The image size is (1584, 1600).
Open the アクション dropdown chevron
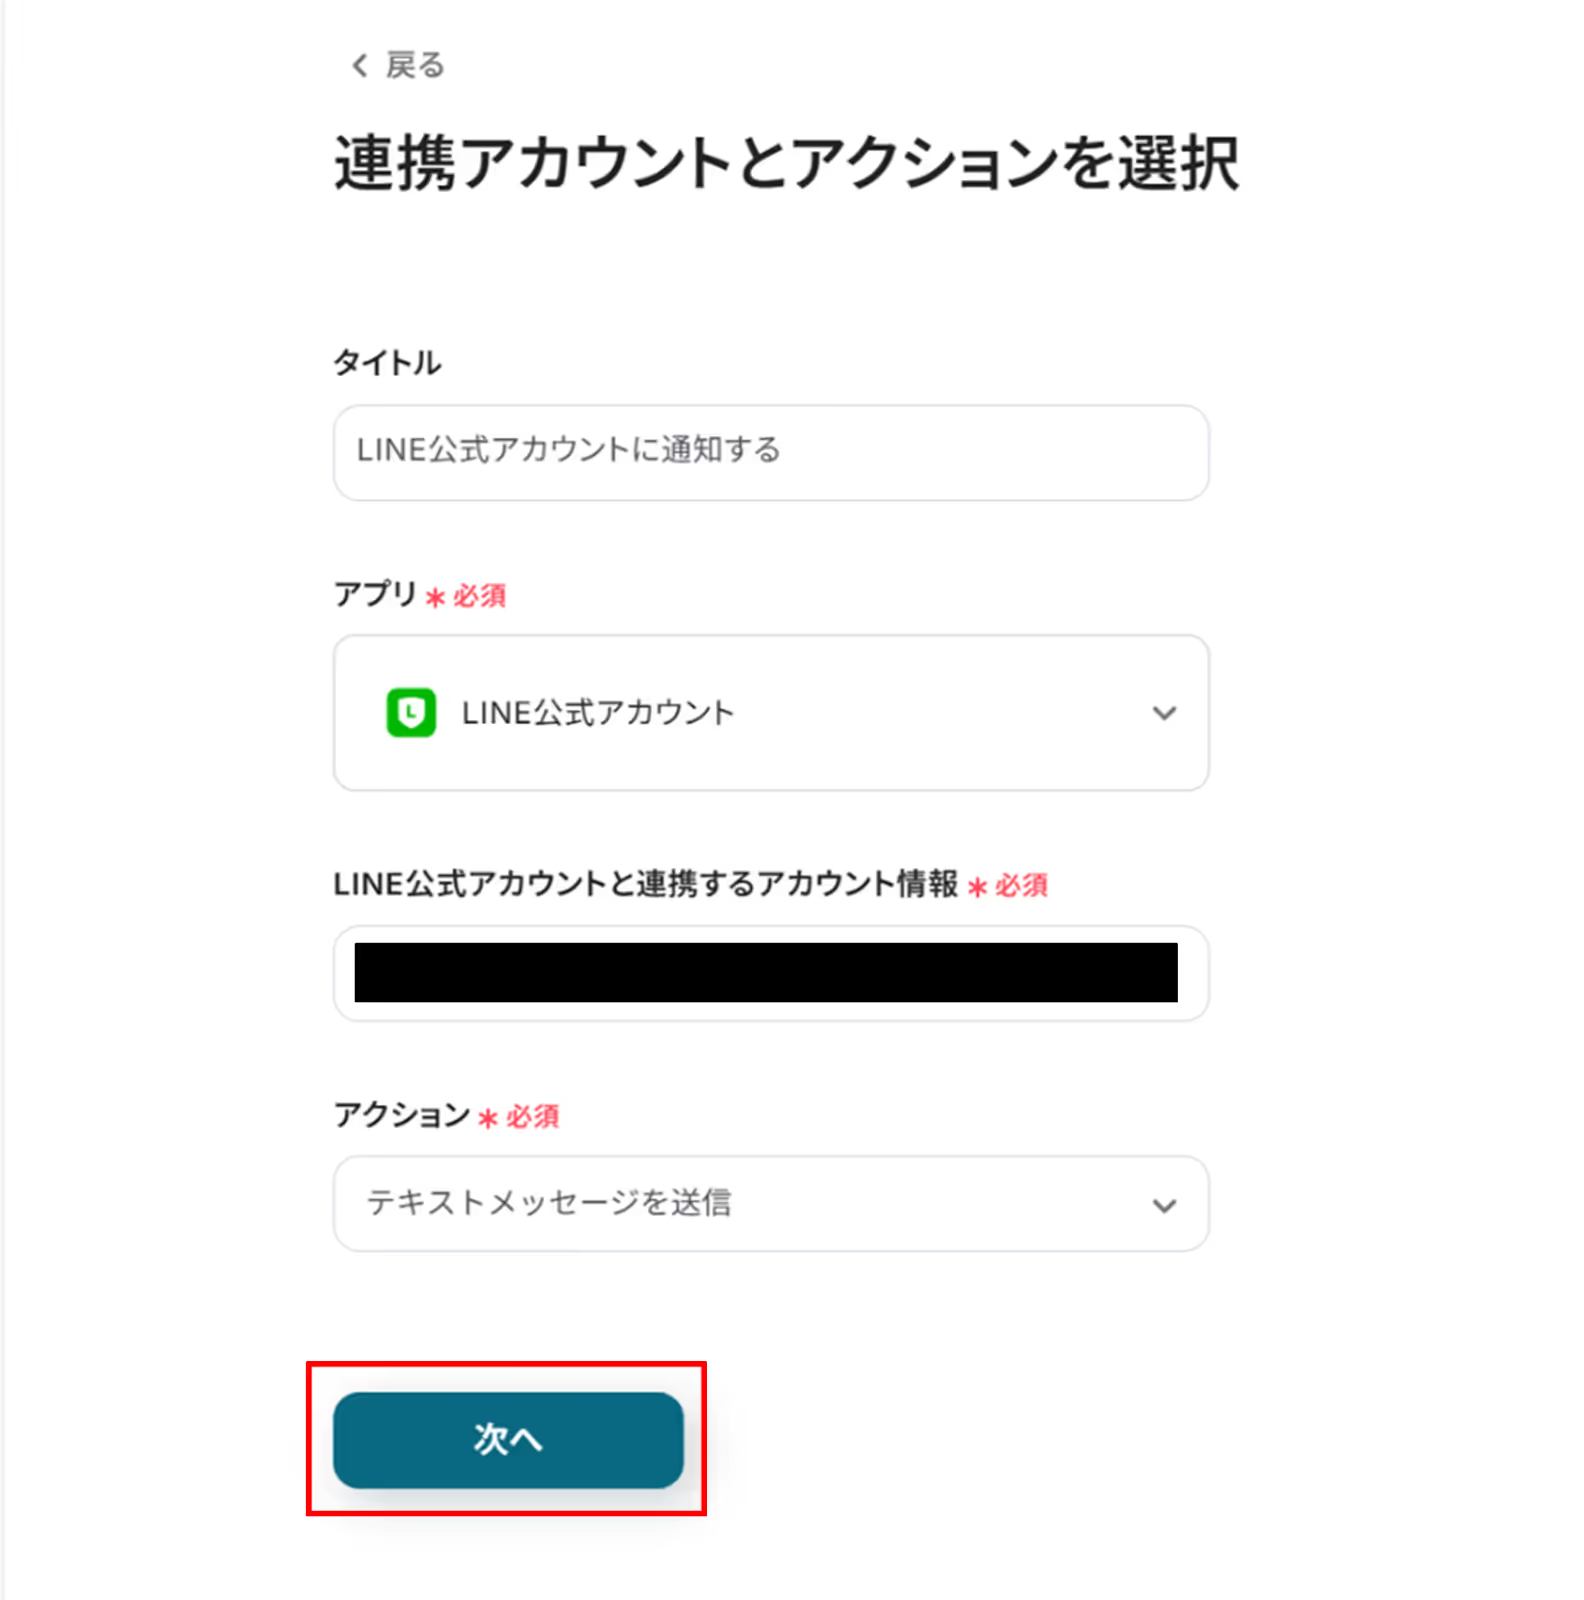tap(1164, 1205)
